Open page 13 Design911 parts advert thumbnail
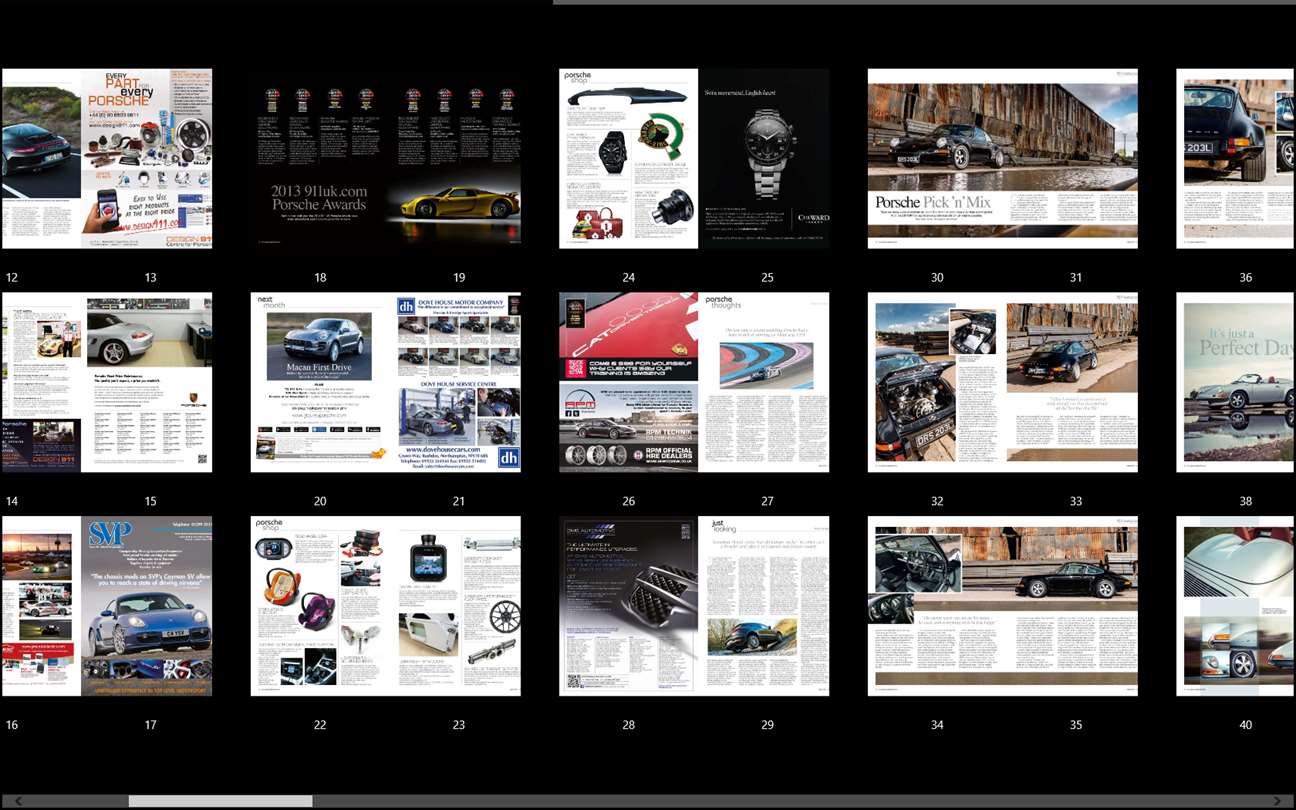Image resolution: width=1296 pixels, height=810 pixels. 147,158
